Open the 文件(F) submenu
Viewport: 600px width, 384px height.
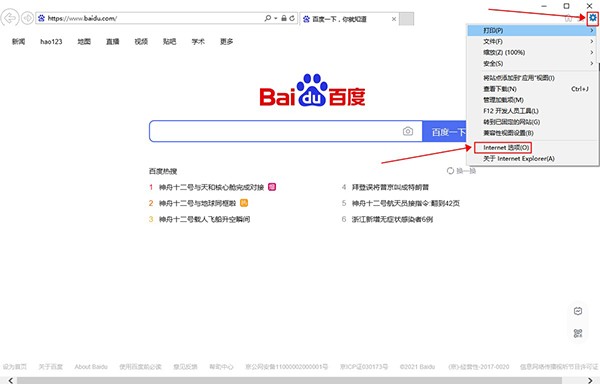pyautogui.click(x=532, y=41)
